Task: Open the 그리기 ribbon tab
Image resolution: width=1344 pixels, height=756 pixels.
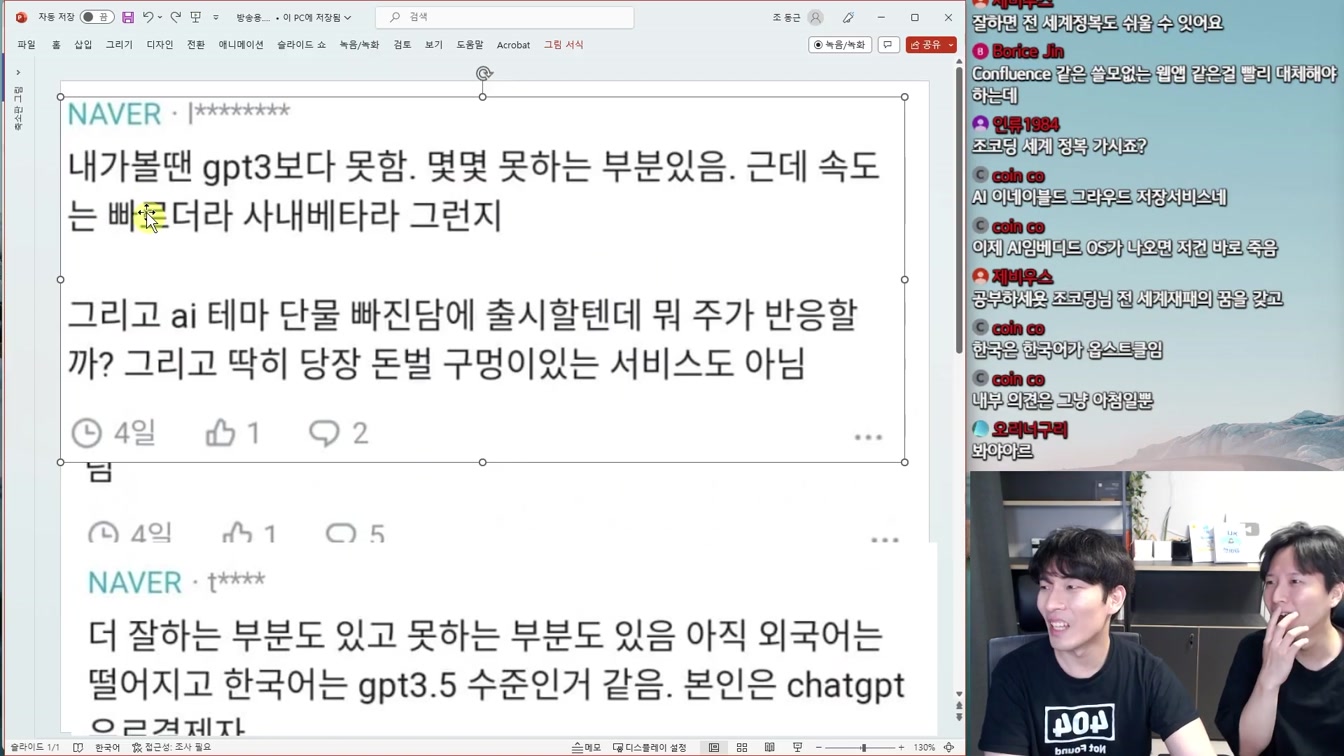Action: coord(119,45)
